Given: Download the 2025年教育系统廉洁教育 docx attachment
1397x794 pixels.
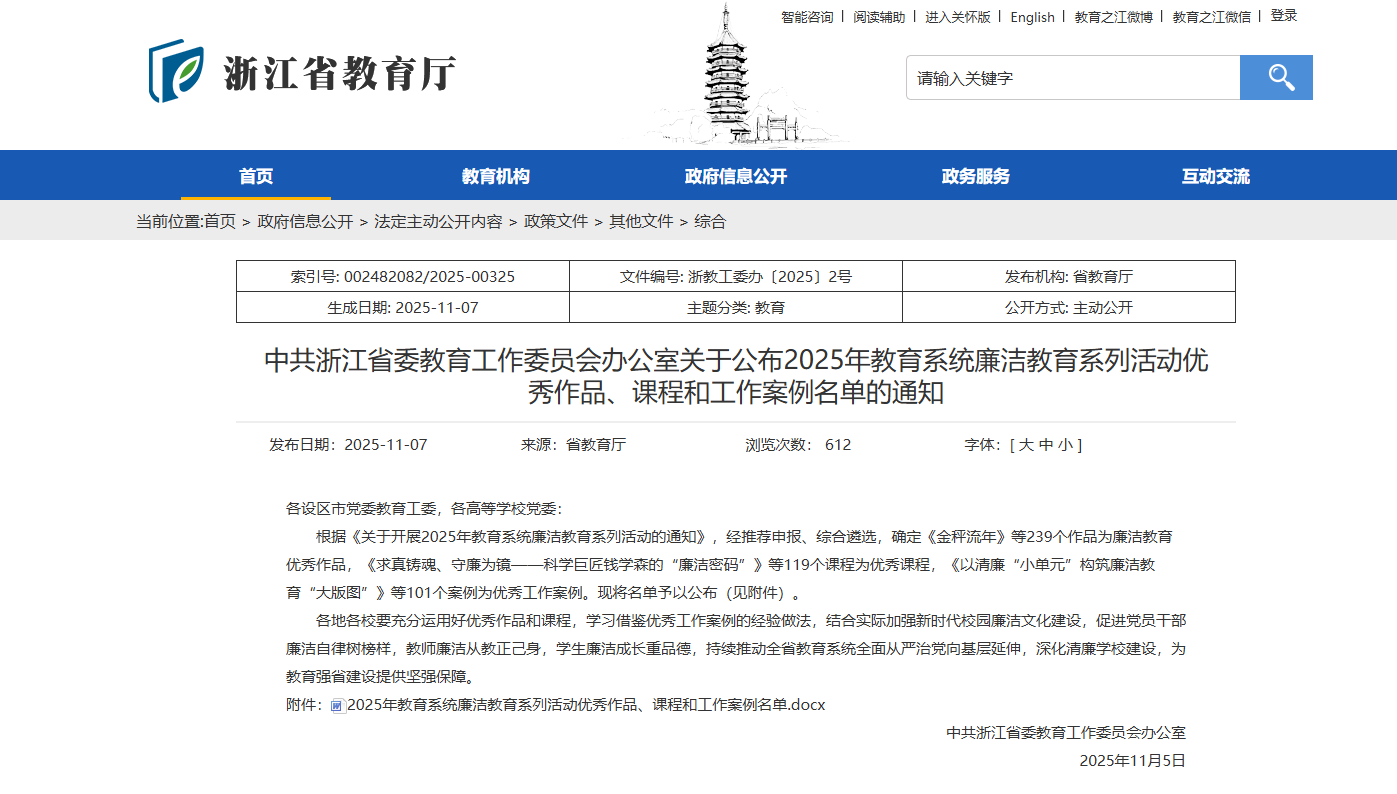Looking at the screenshot, I should pos(585,705).
